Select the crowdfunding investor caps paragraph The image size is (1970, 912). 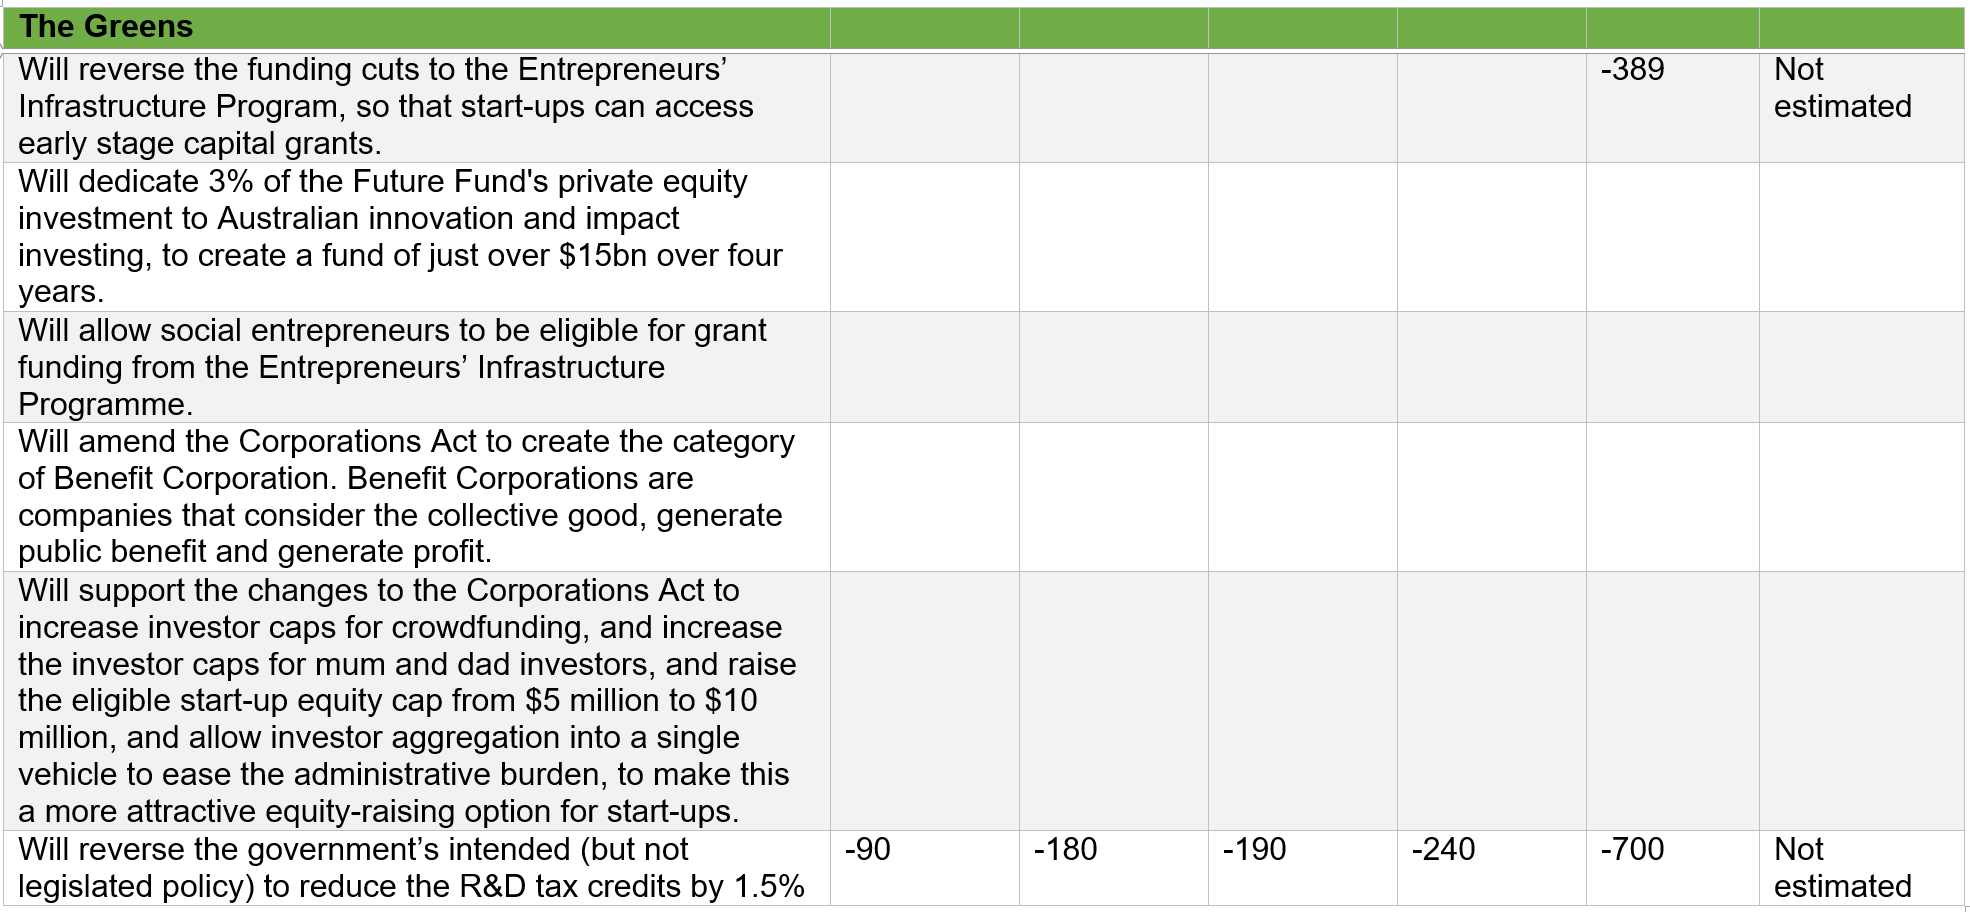407,700
